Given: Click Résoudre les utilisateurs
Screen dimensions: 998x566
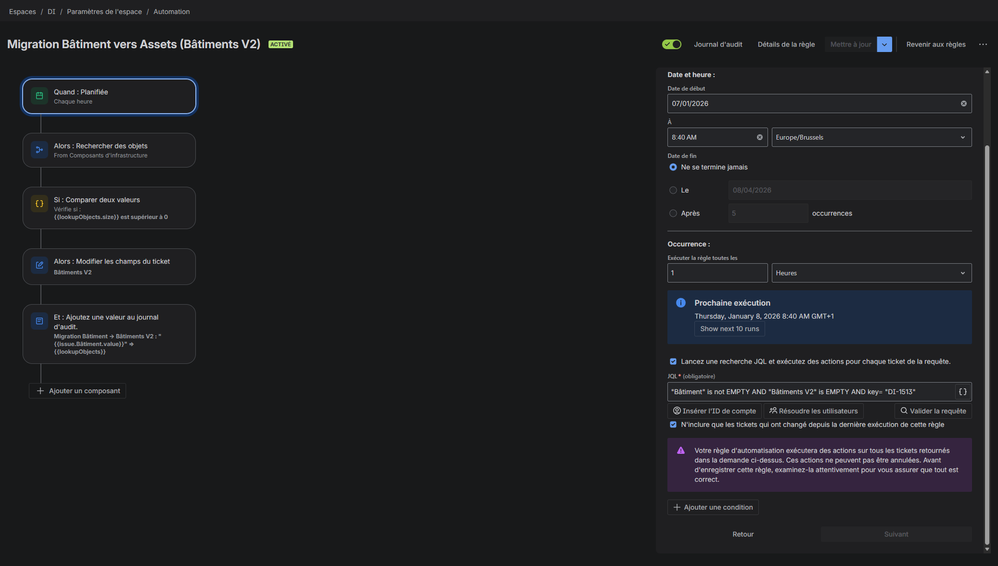Looking at the screenshot, I should [x=813, y=411].
